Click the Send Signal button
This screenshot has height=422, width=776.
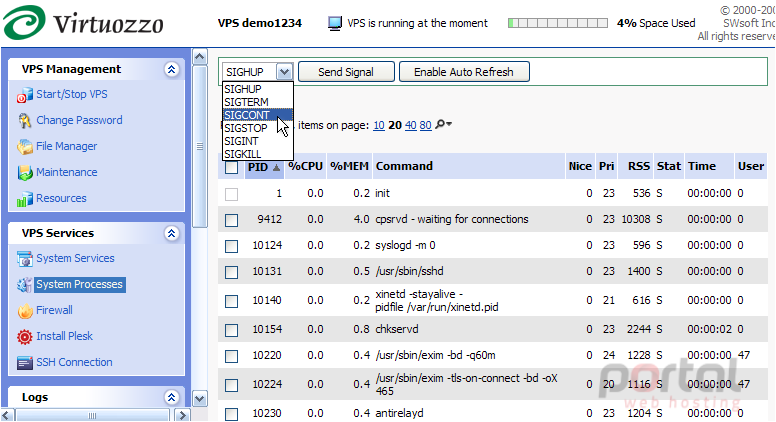(346, 72)
